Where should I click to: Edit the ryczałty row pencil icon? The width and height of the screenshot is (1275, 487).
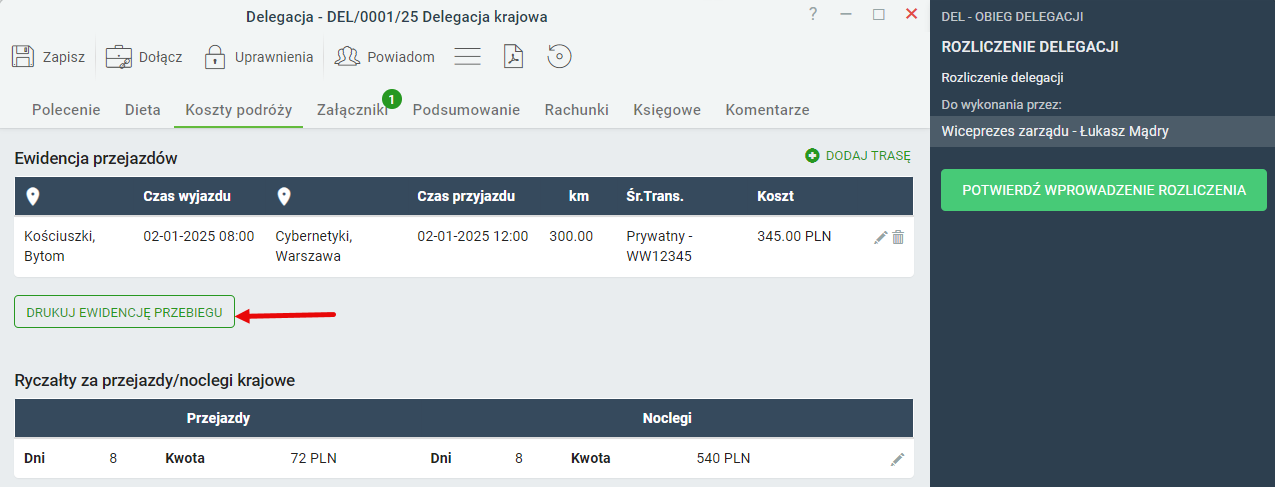pyautogui.click(x=897, y=459)
